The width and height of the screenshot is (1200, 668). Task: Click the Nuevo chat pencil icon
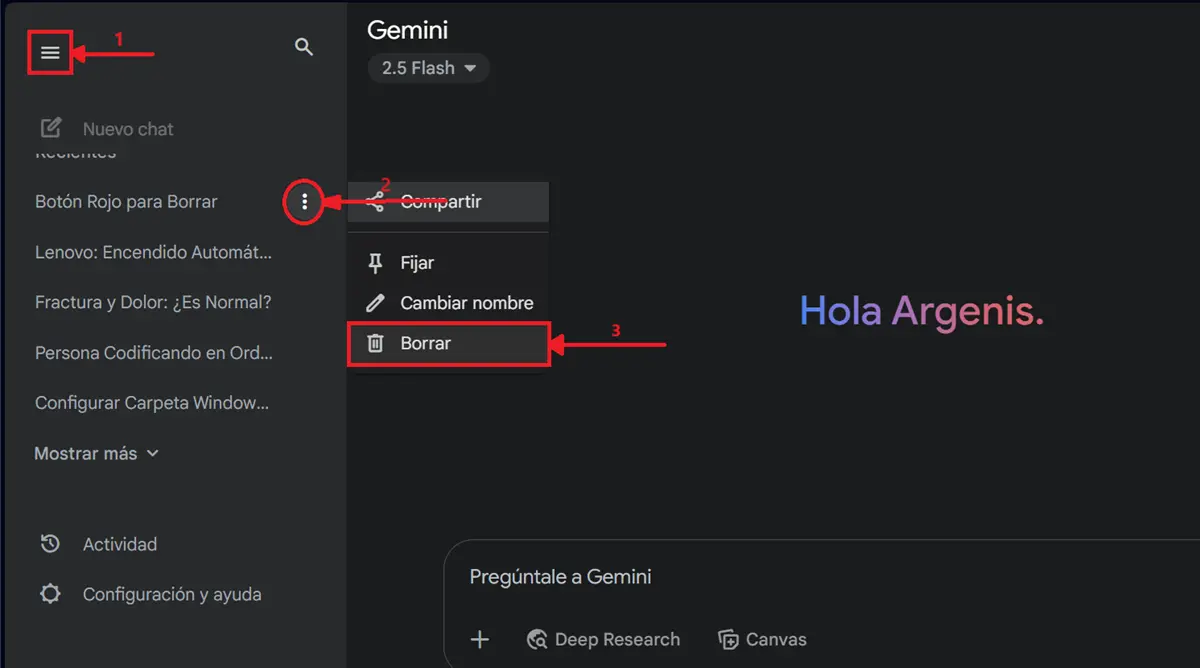click(50, 128)
